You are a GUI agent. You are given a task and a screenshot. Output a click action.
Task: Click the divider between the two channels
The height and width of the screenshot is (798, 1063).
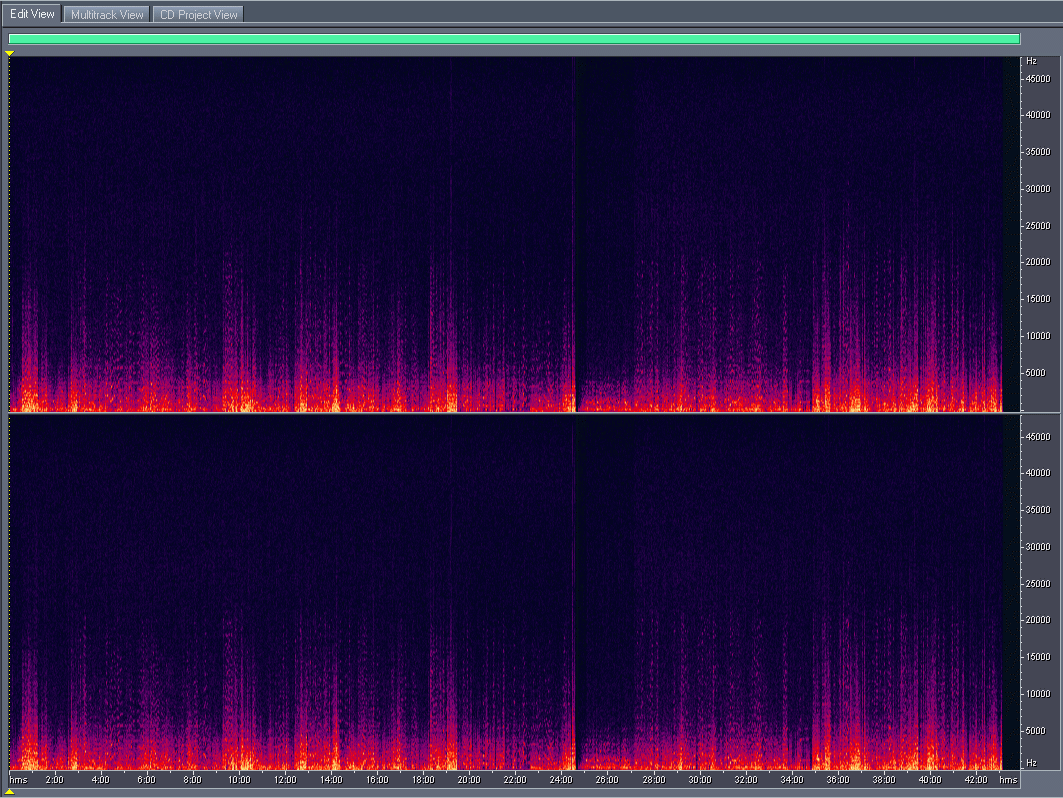(x=514, y=413)
